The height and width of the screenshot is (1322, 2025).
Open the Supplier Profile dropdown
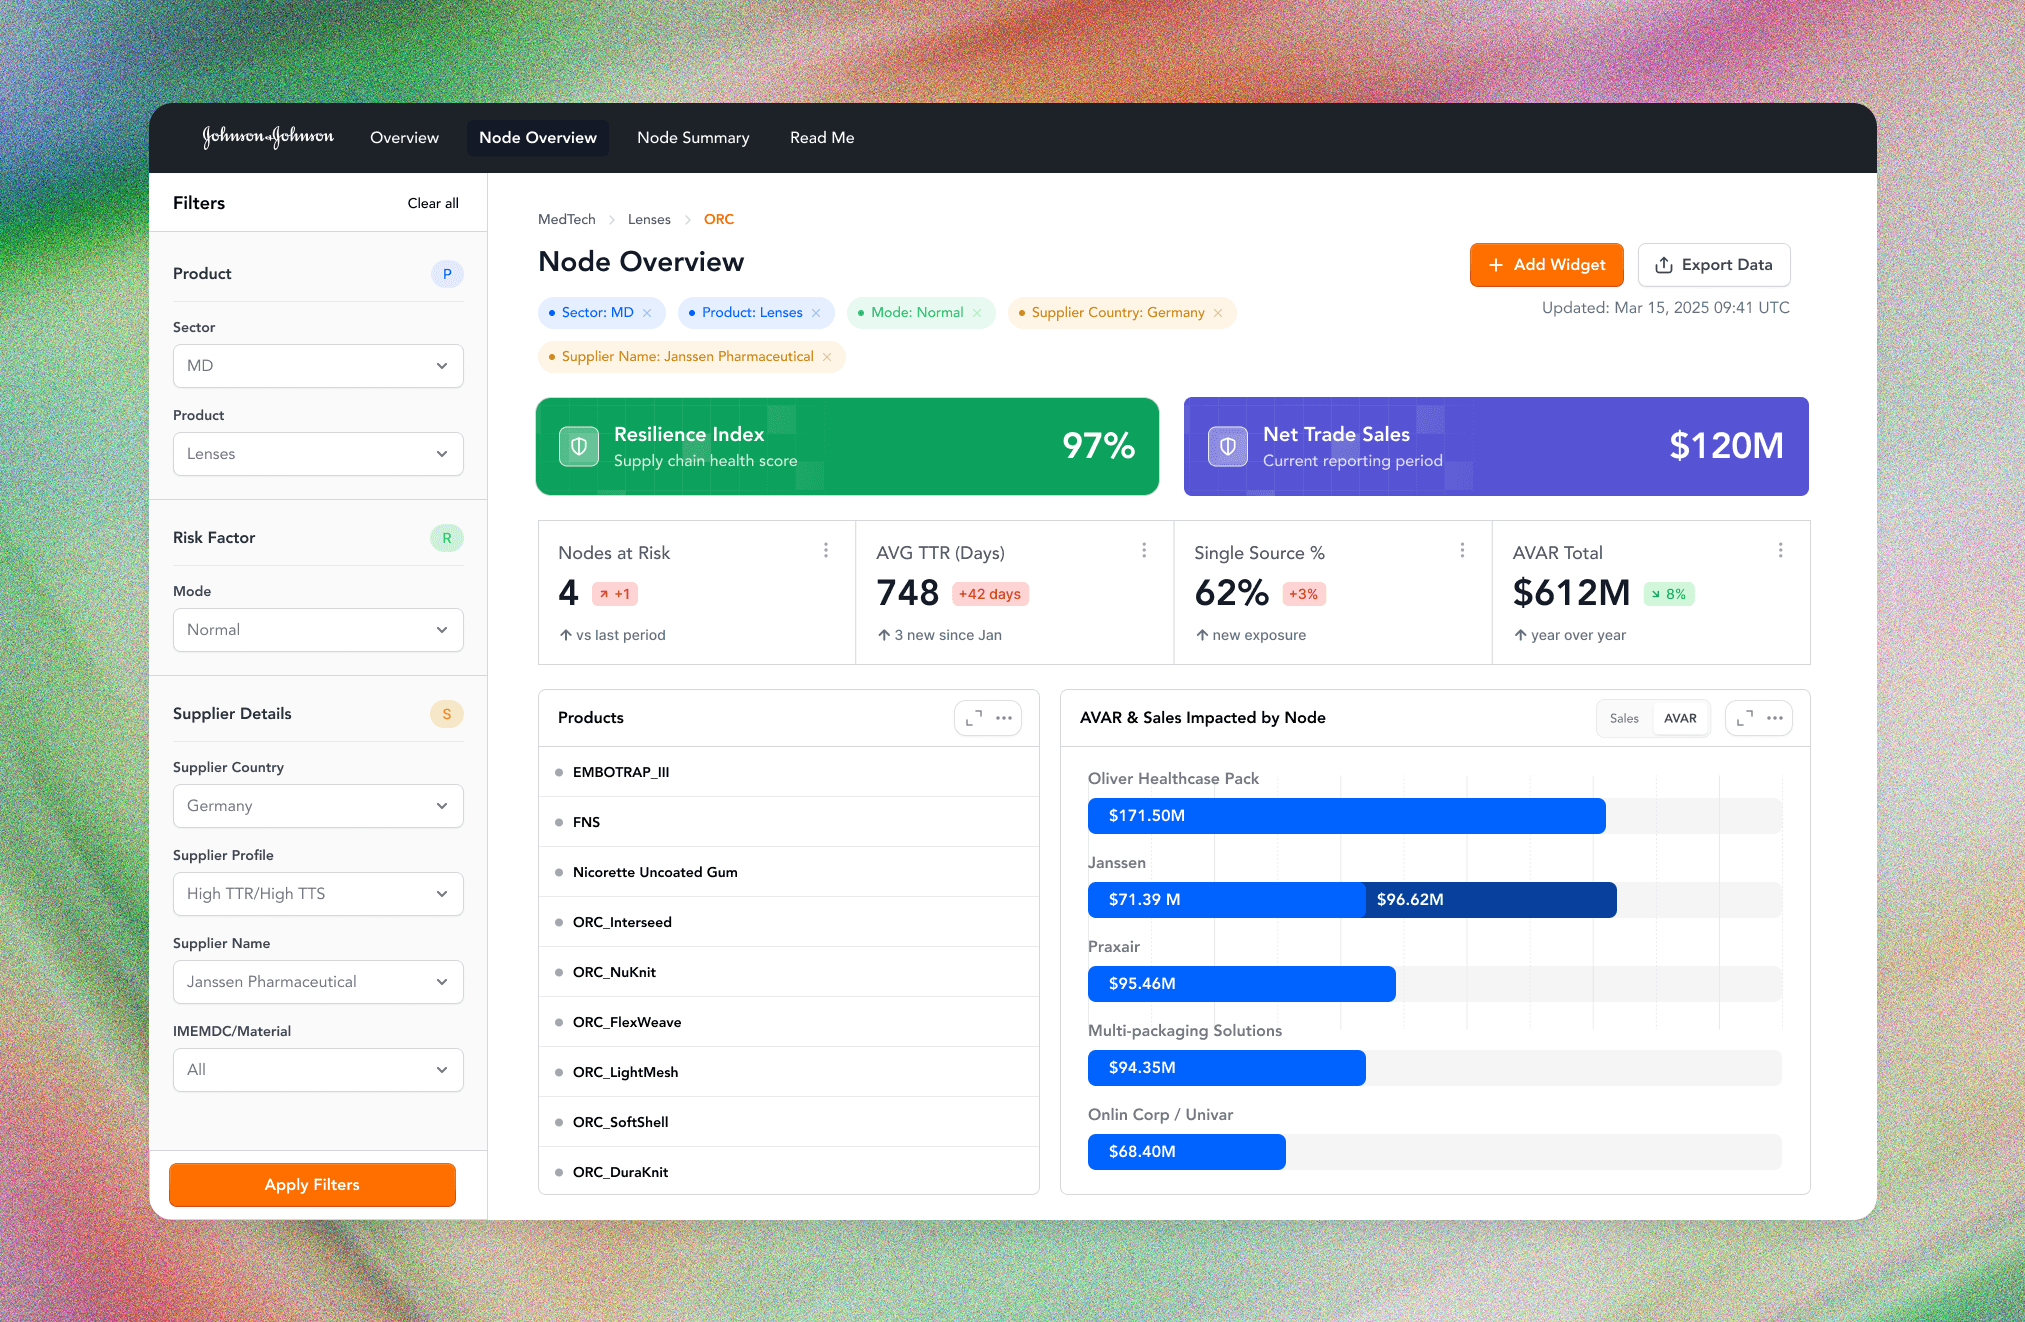pyautogui.click(x=318, y=894)
